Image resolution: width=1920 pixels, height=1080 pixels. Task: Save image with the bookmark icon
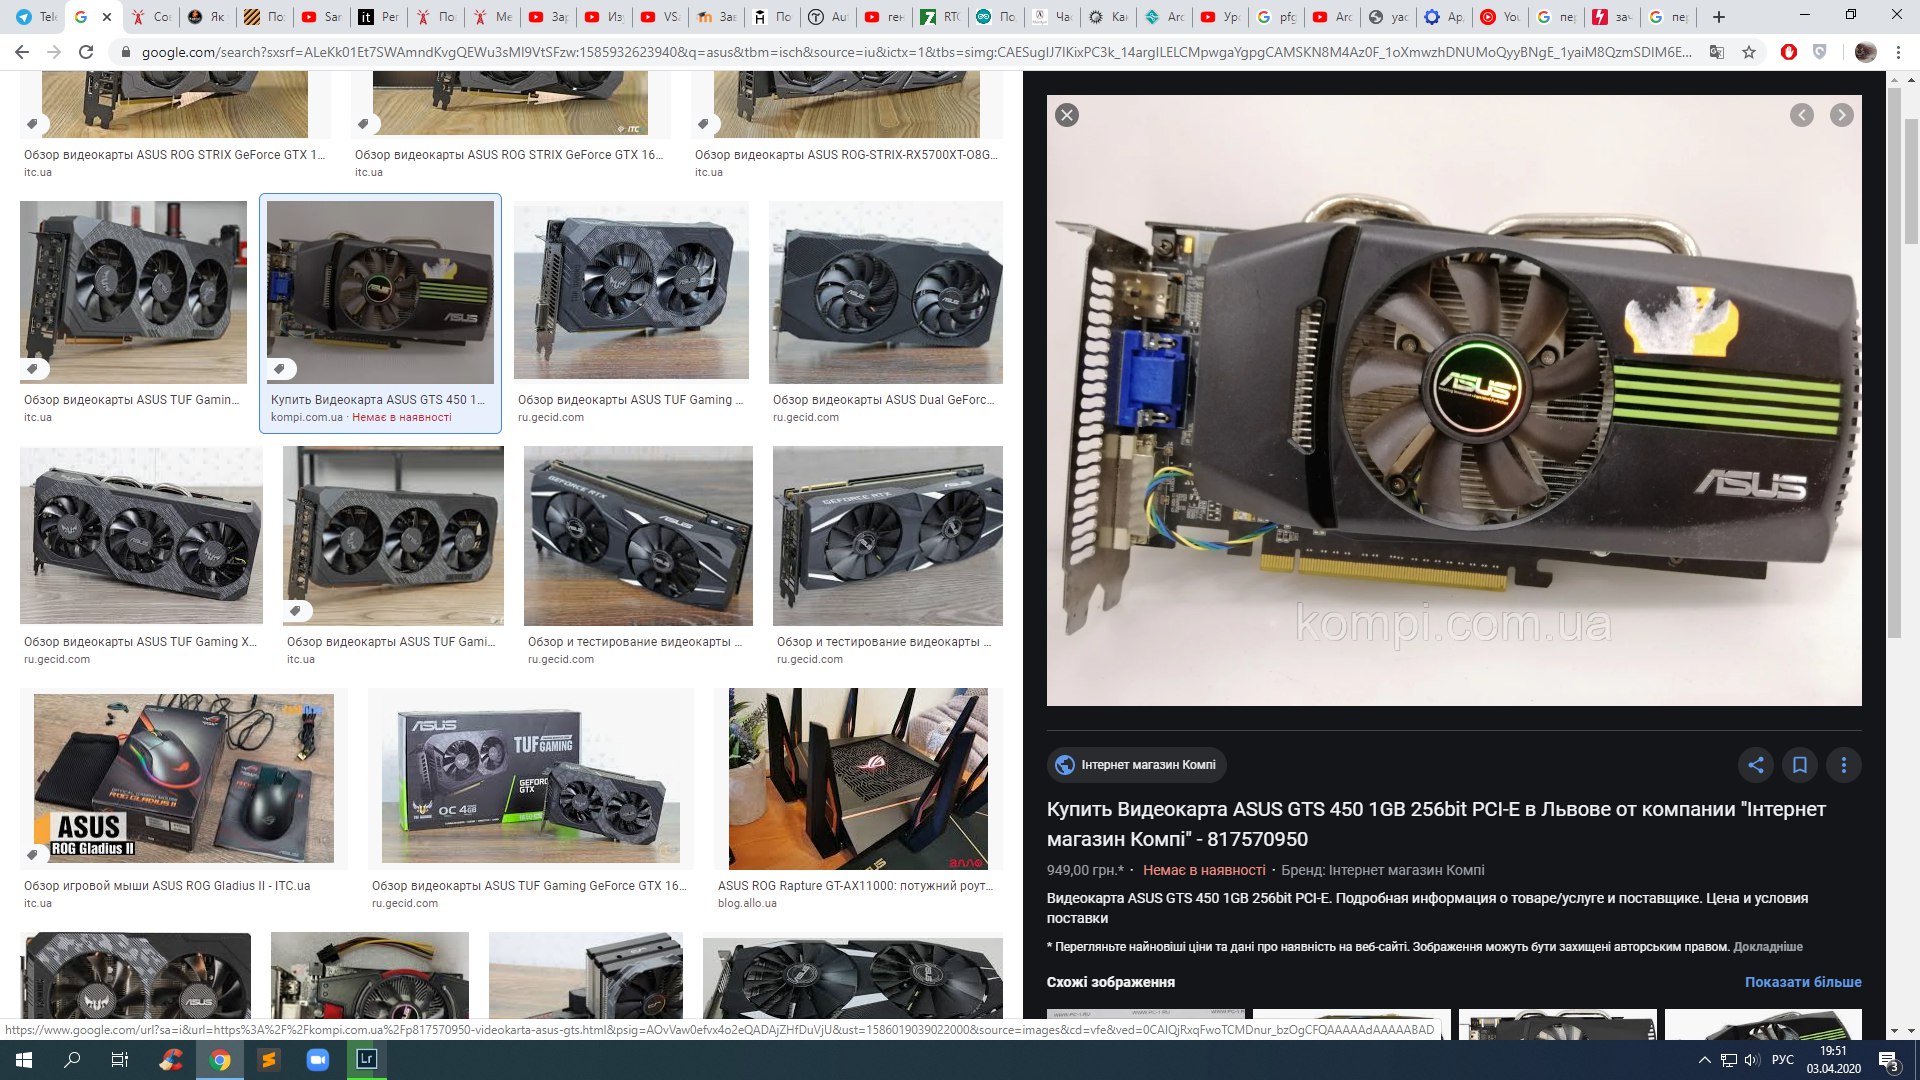[x=1800, y=765]
